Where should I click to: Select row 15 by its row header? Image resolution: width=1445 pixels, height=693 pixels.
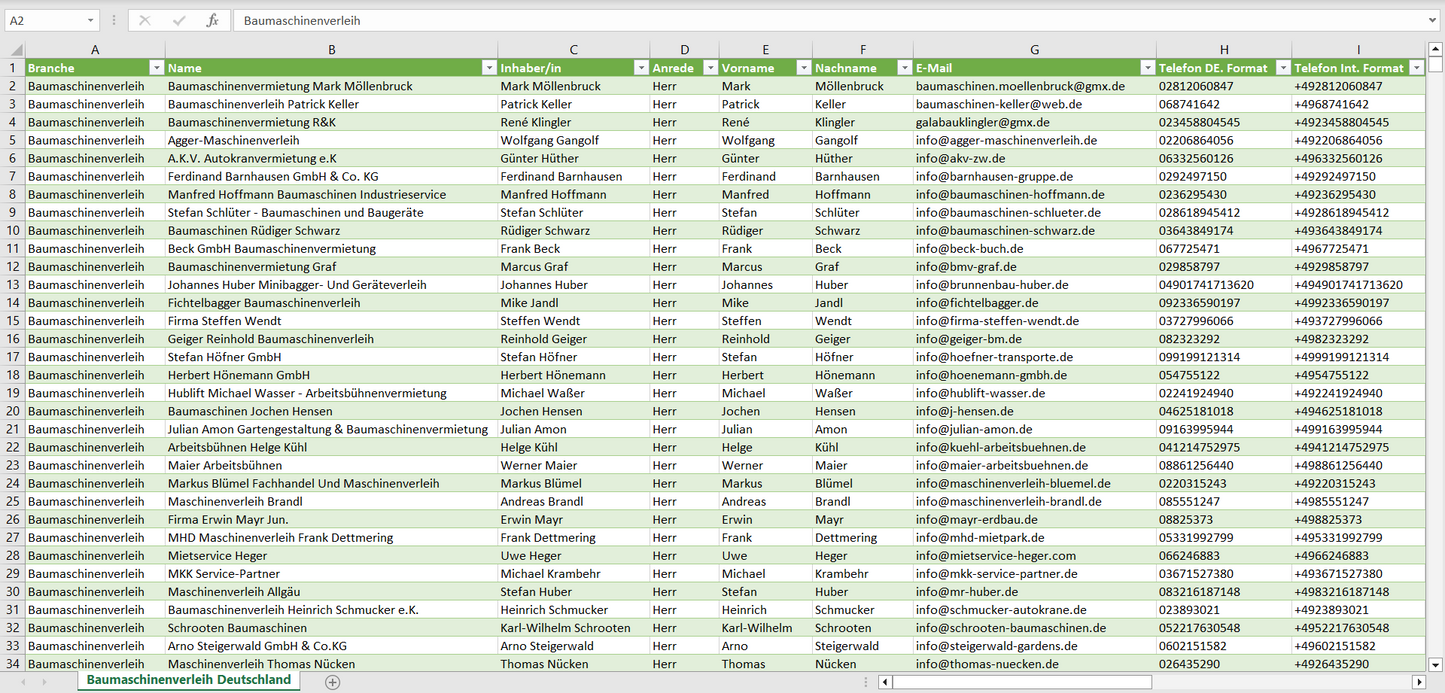click(x=12, y=321)
